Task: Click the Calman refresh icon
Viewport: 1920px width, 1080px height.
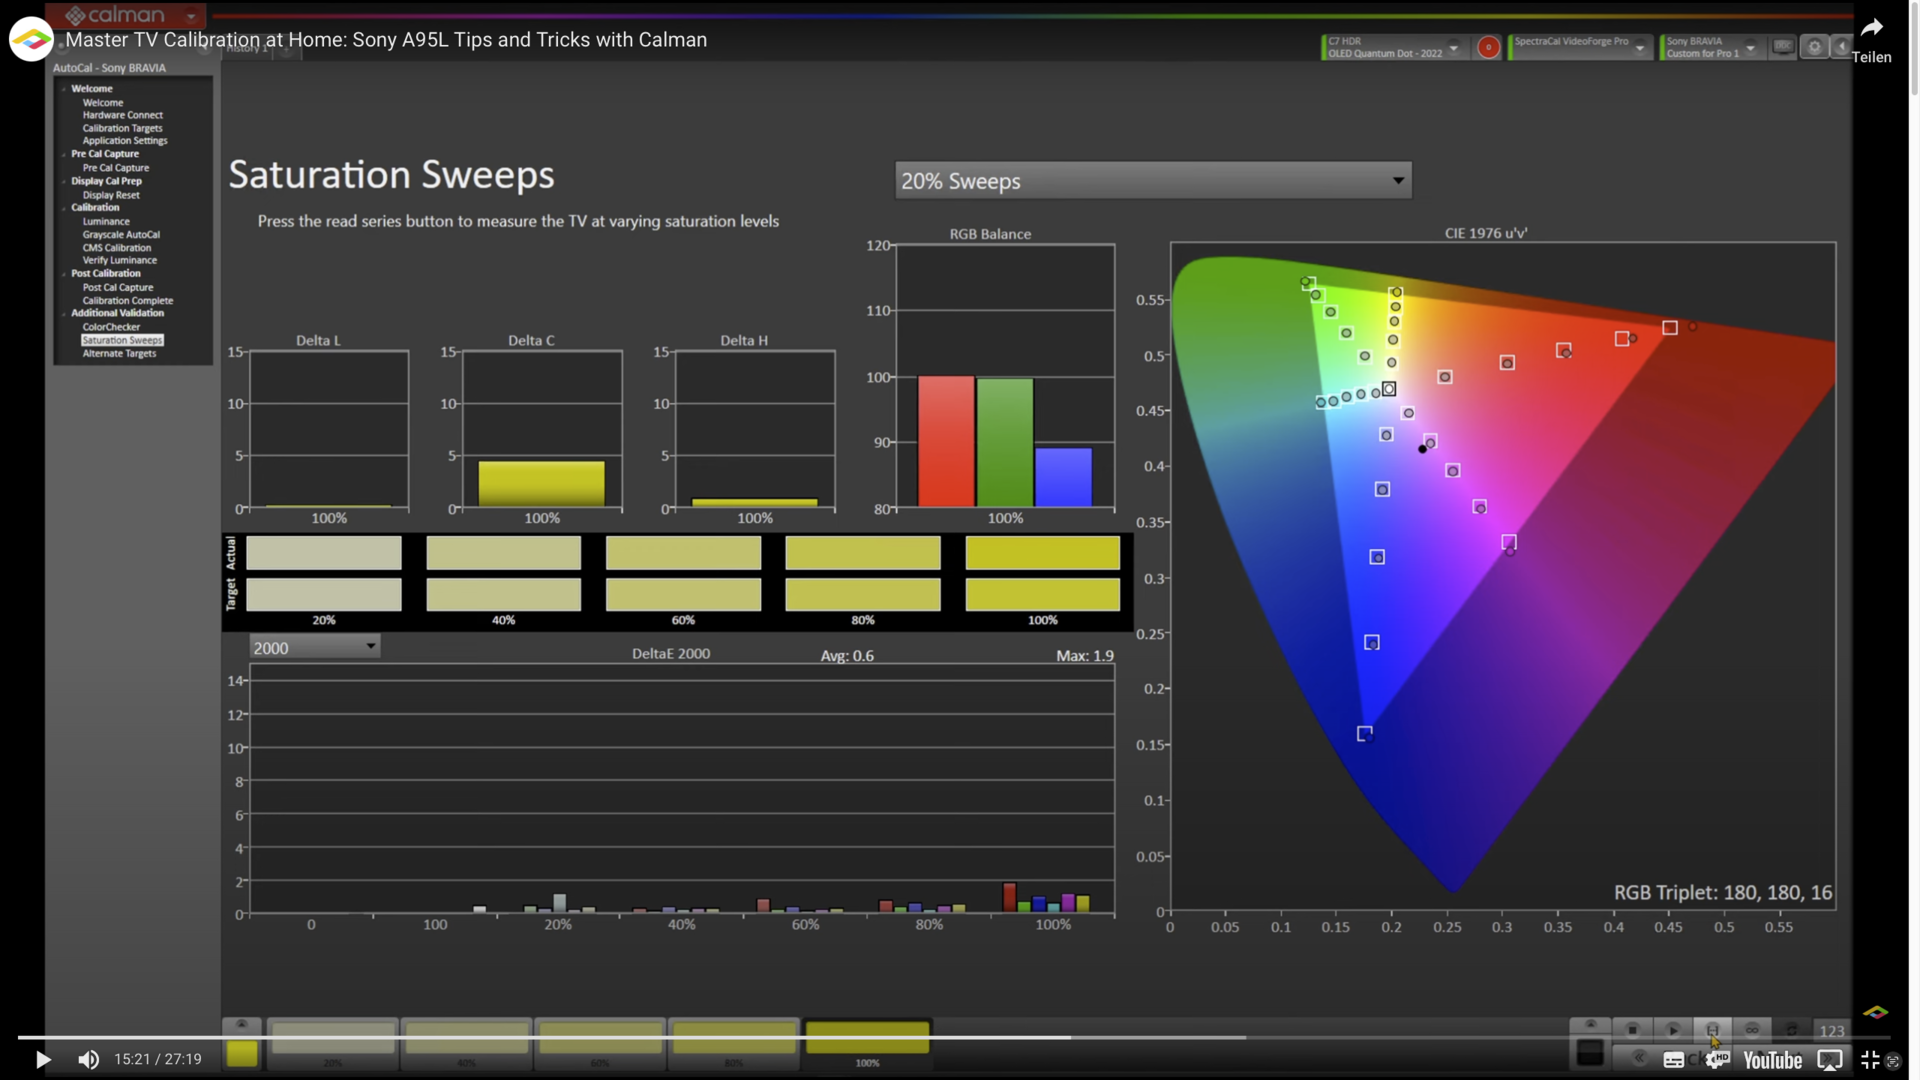Action: 1792,1029
